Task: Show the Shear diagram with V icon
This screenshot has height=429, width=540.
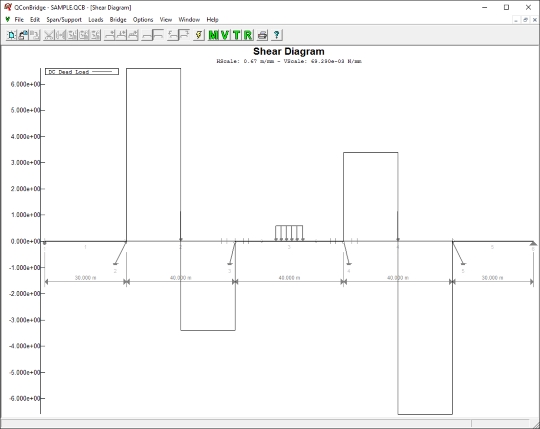Action: tap(225, 35)
